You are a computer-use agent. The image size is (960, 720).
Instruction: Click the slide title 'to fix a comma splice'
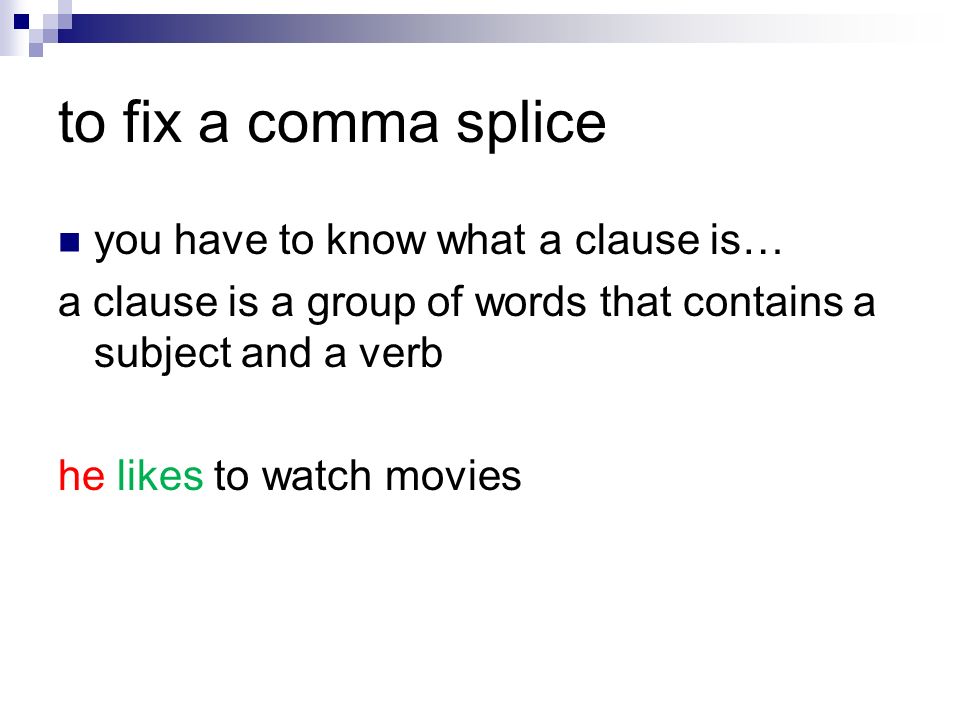pyautogui.click(x=332, y=124)
